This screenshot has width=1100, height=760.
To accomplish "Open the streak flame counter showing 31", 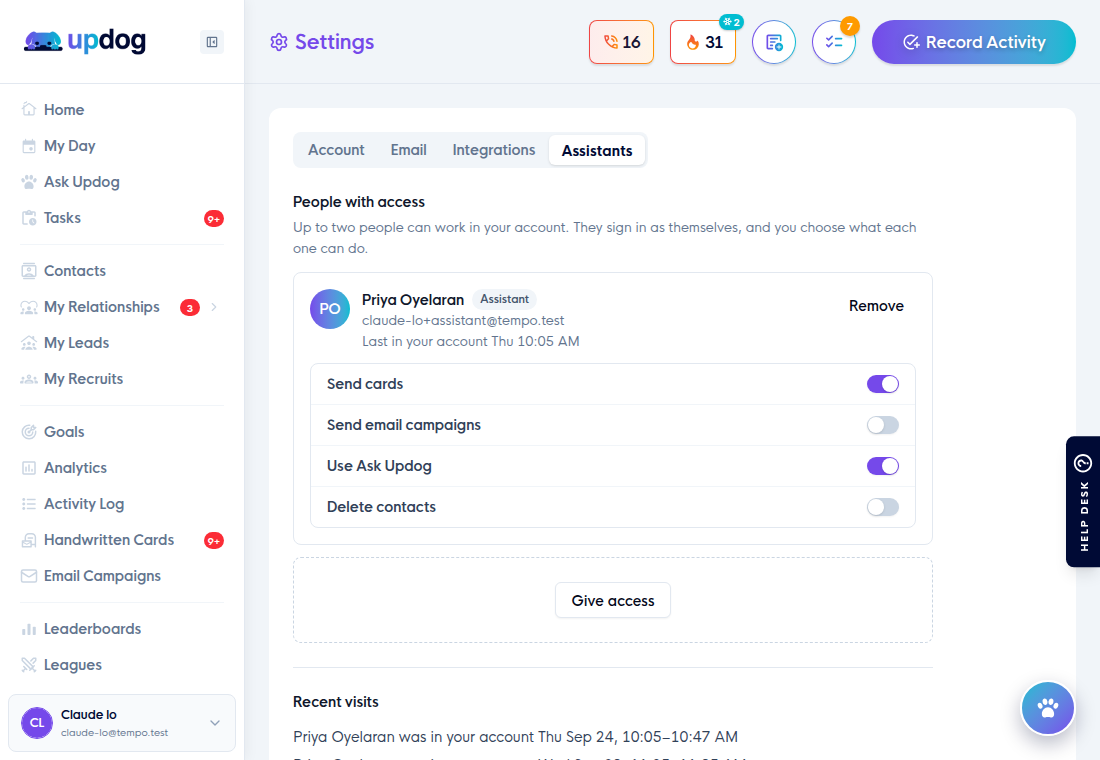I will tap(703, 42).
